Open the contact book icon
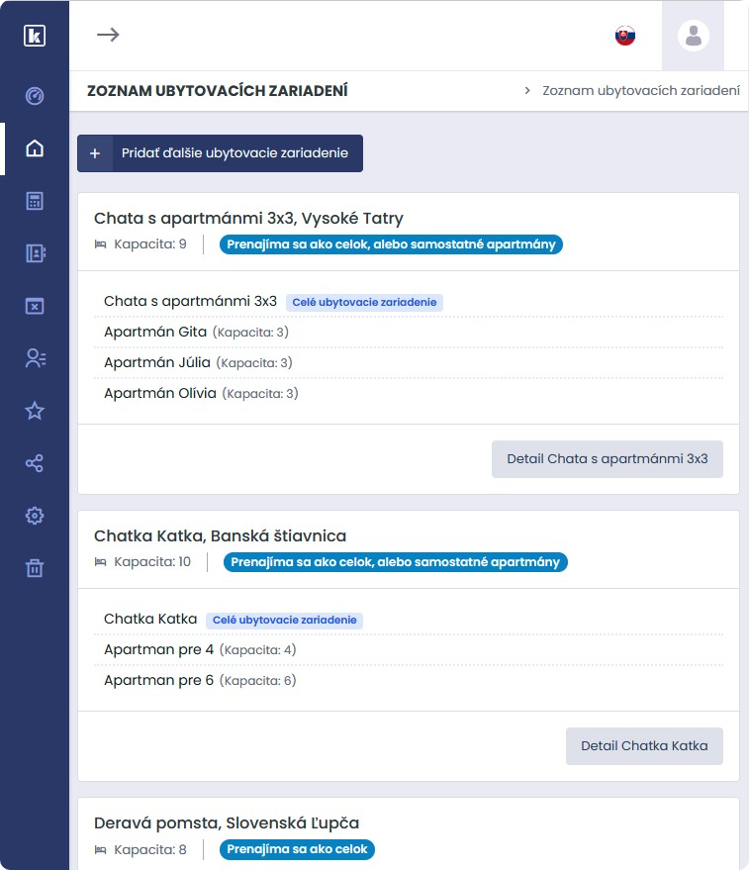The width and height of the screenshot is (749, 870). click(35, 254)
